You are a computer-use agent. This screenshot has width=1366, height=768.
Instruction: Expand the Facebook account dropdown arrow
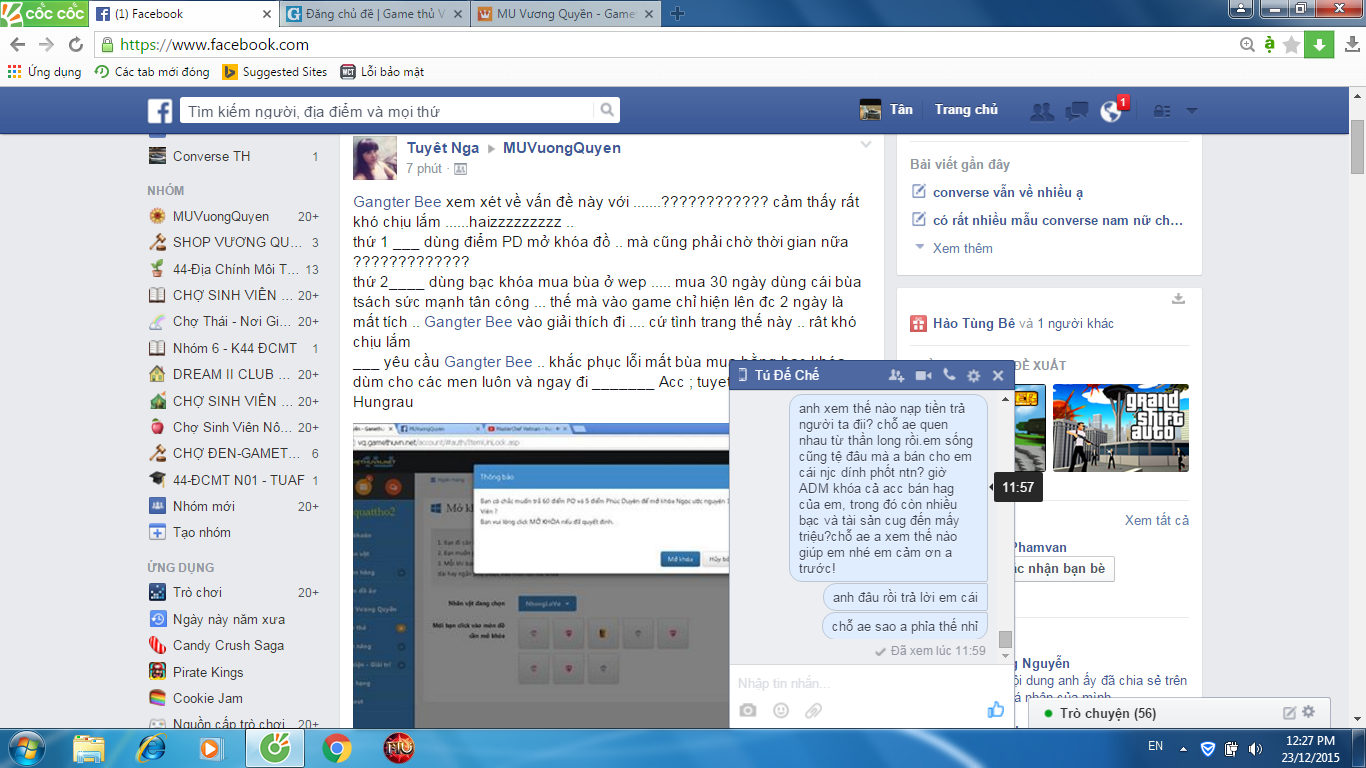tap(1191, 111)
